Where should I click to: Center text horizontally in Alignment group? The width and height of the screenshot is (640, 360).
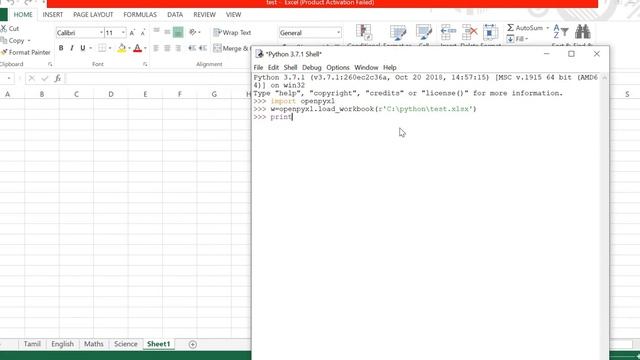[167, 48]
